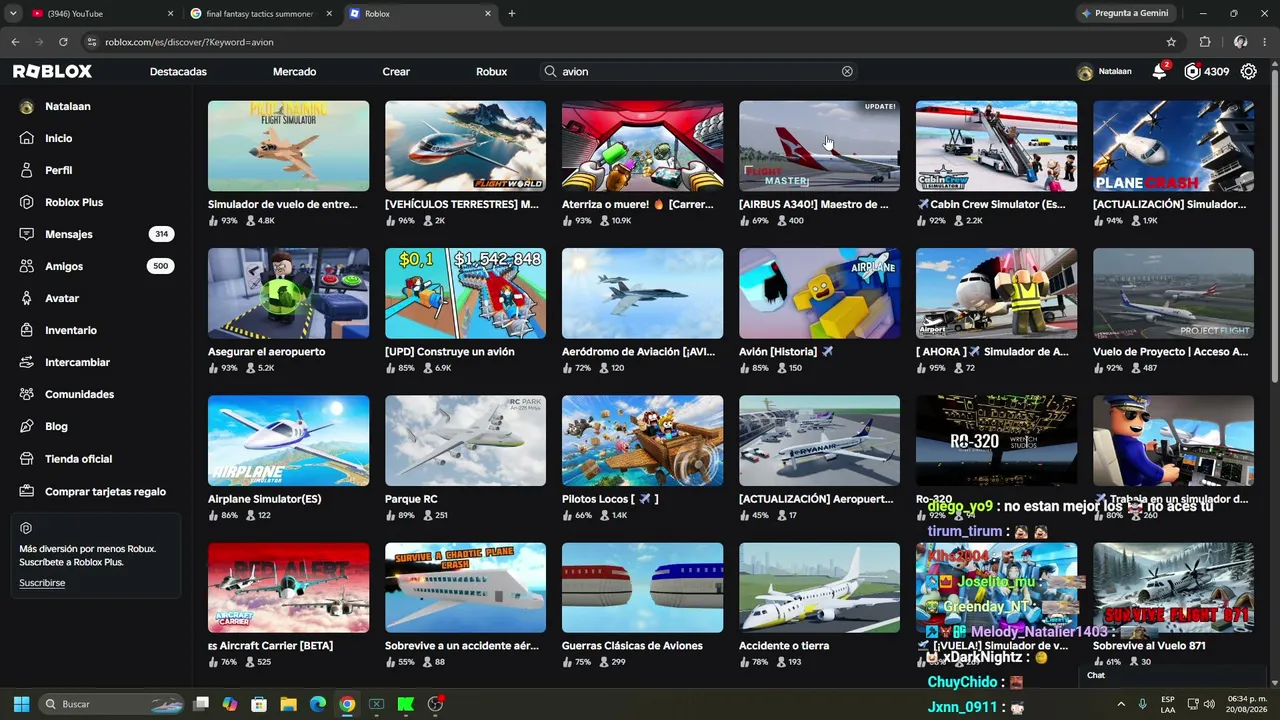Open the Natalaan profile in header
The image size is (1280, 720).
1104,72
